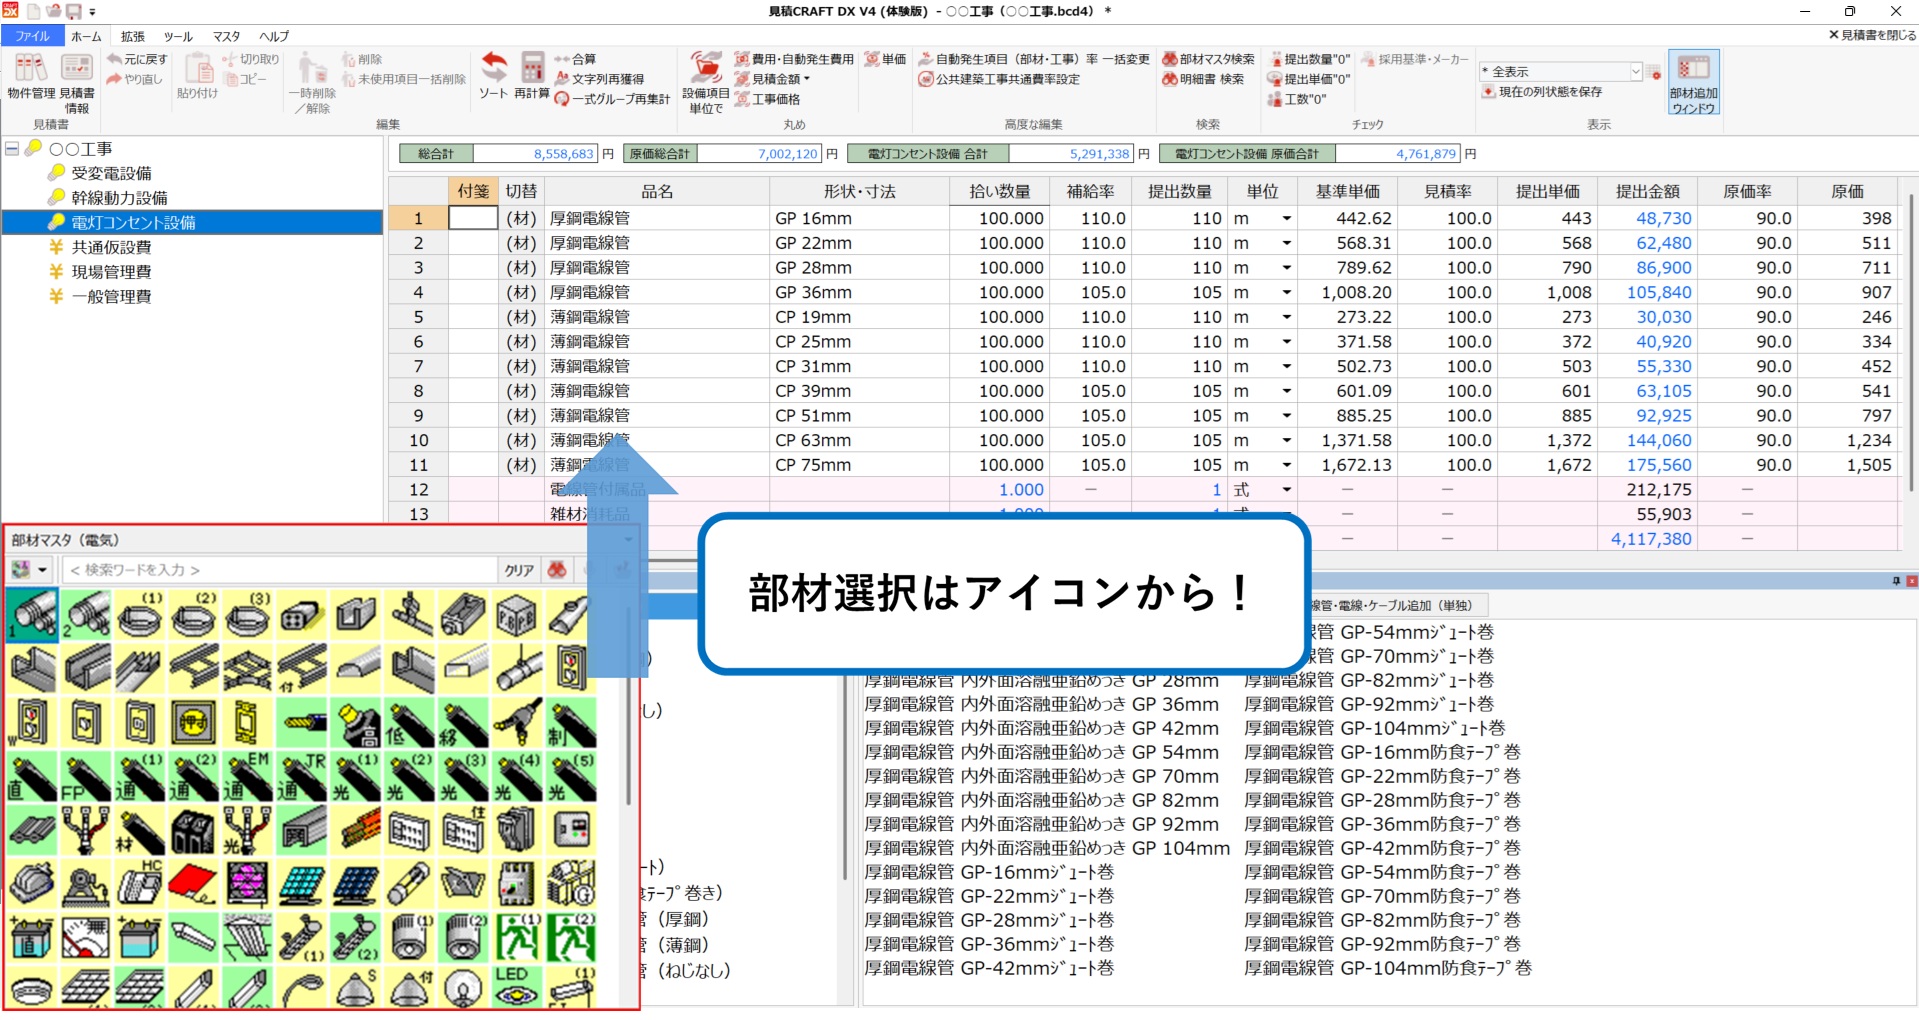This screenshot has width=1919, height=1020.
Task: Open 物件管理 from the ribbon
Action: click(x=30, y=77)
